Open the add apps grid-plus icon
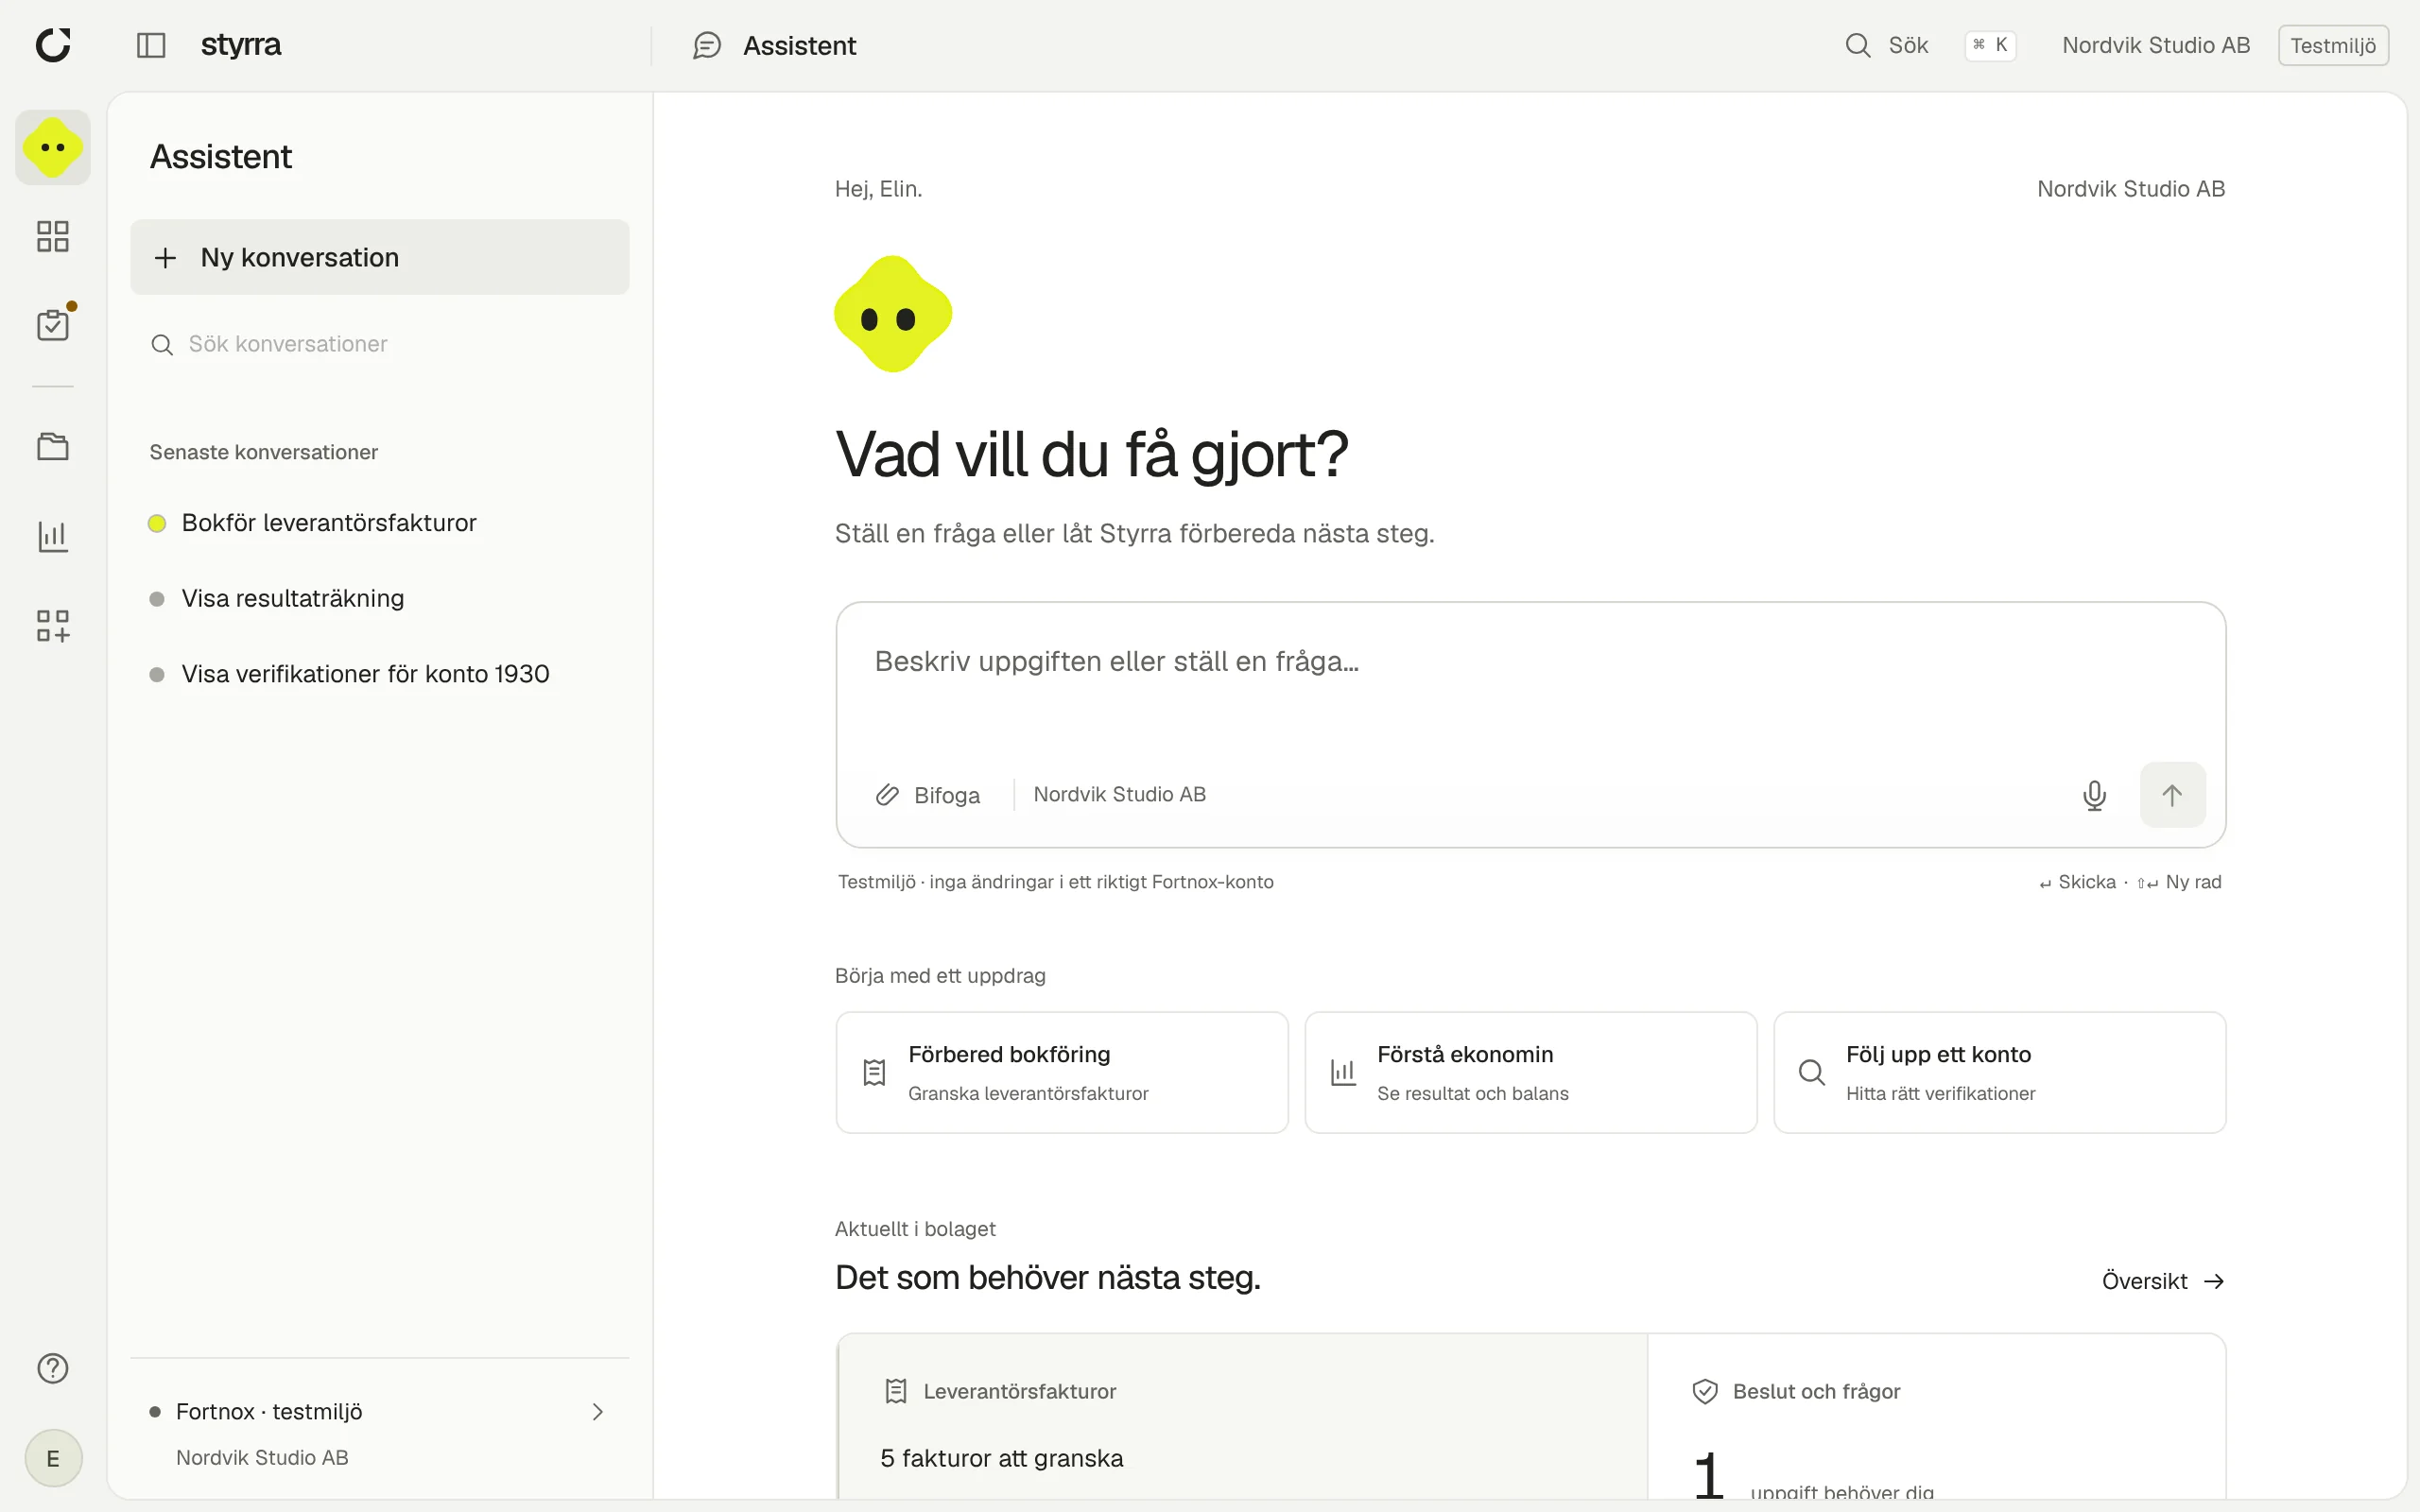The height and width of the screenshot is (1512, 2420). pyautogui.click(x=53, y=625)
